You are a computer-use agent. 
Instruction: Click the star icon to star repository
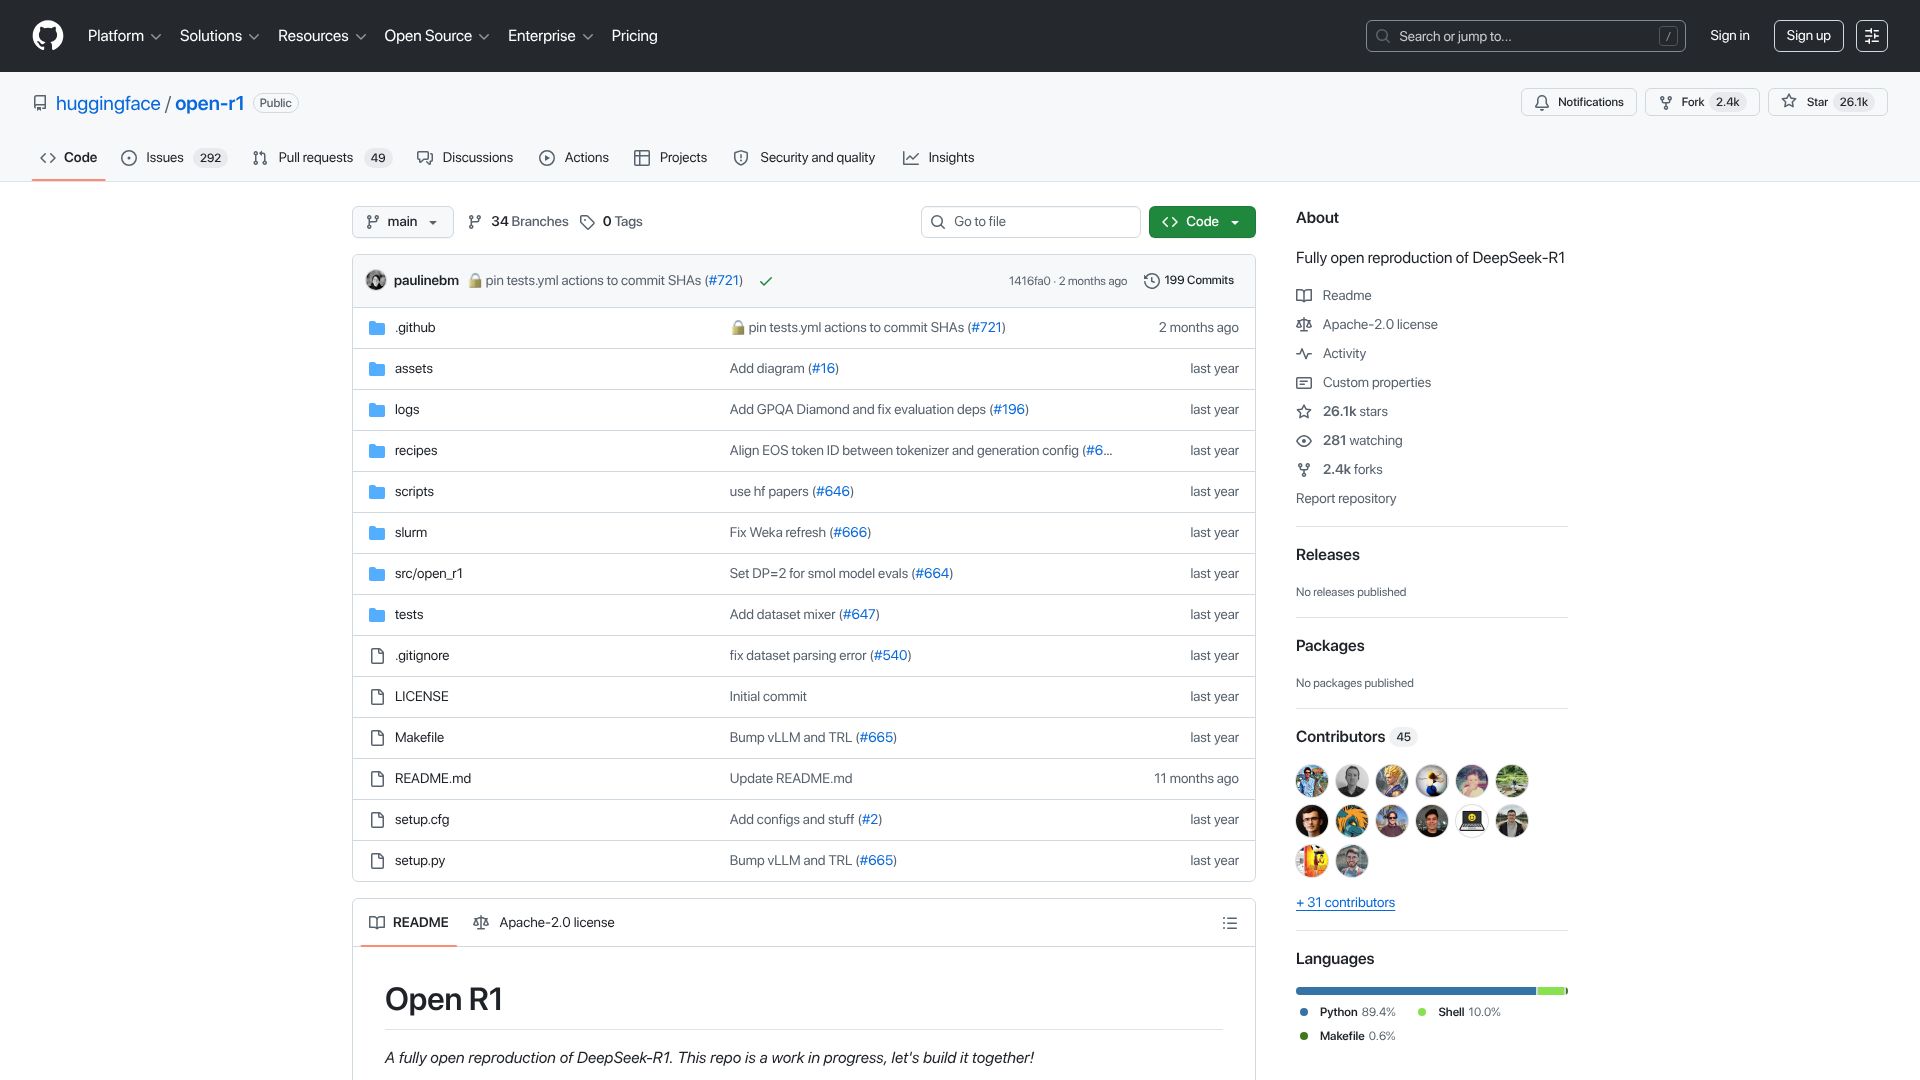click(x=1789, y=102)
